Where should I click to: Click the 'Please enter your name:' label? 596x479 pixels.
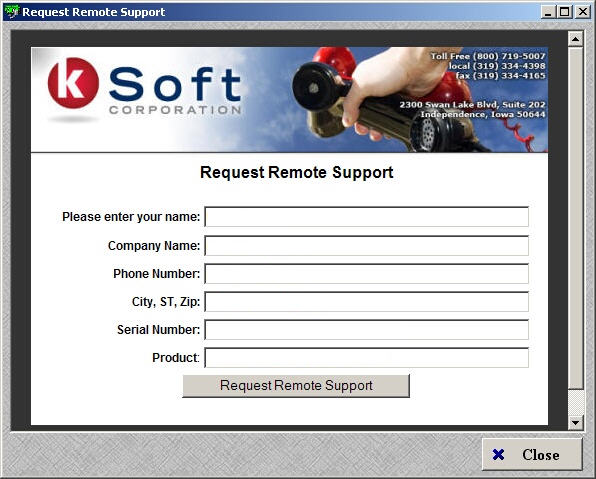pos(131,217)
